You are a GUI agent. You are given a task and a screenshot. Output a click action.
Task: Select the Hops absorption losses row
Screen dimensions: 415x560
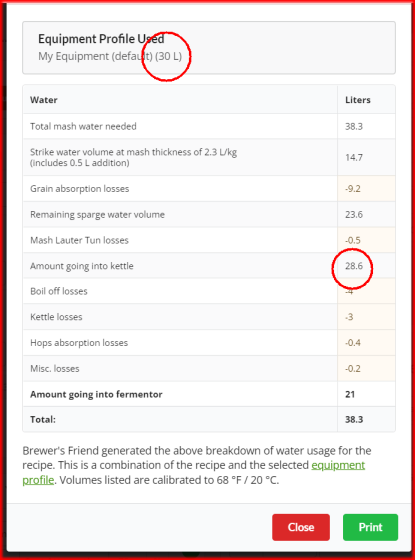[x=209, y=342]
